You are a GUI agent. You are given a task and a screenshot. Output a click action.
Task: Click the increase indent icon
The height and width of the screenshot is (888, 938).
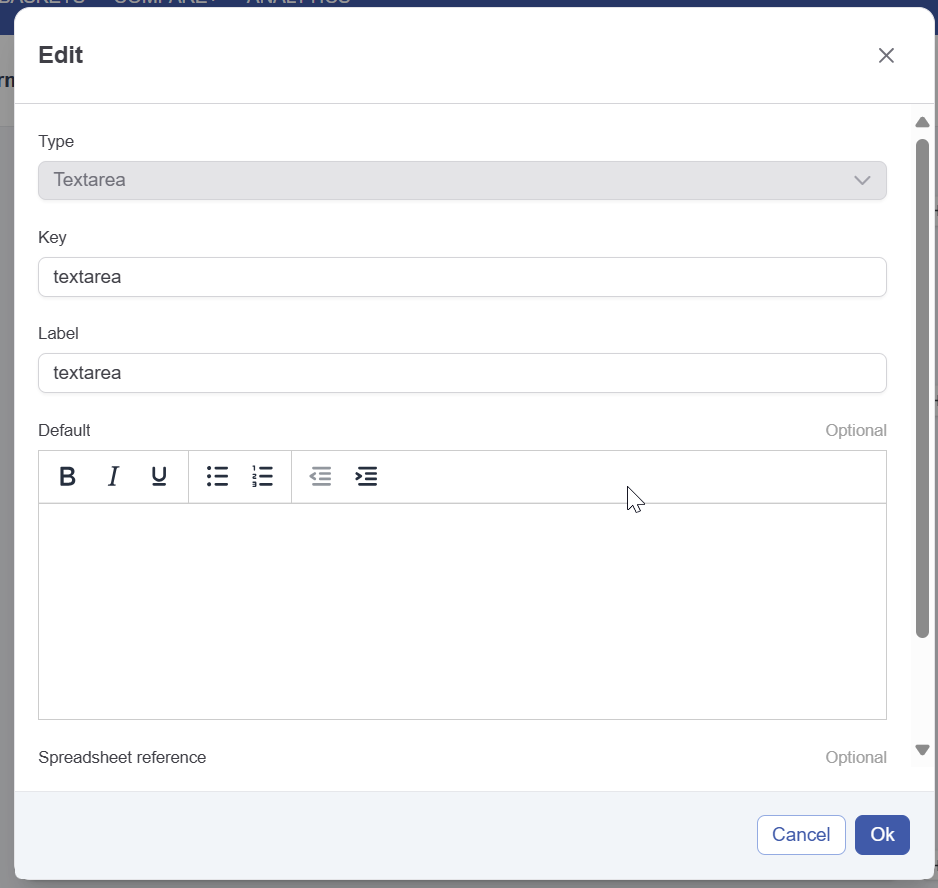click(x=367, y=477)
